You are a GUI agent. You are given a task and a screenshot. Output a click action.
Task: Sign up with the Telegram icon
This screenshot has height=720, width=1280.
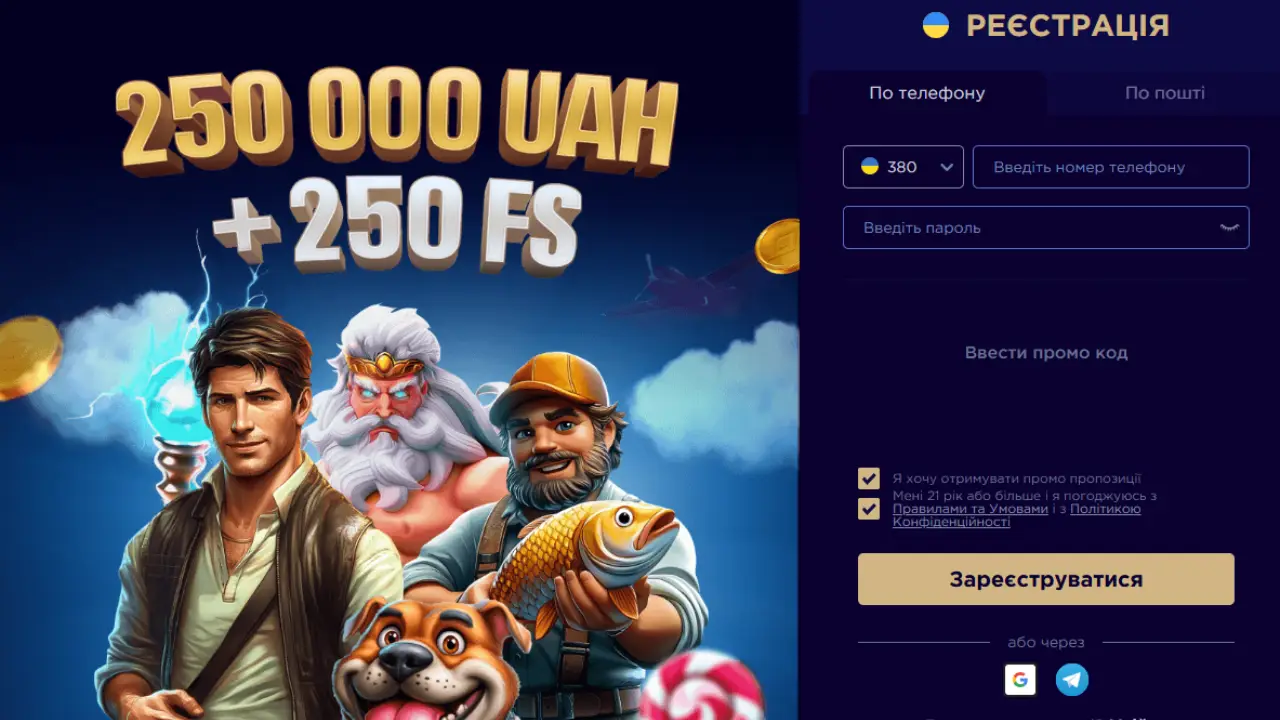1072,680
